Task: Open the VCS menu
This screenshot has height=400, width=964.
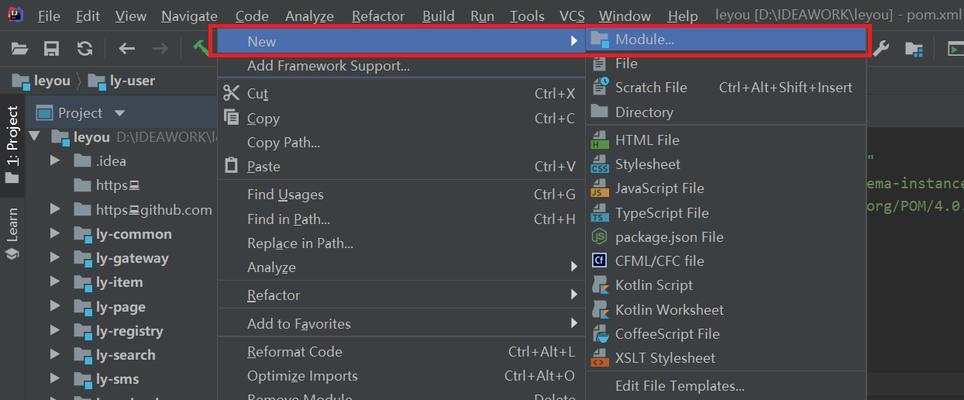Action: 572,16
